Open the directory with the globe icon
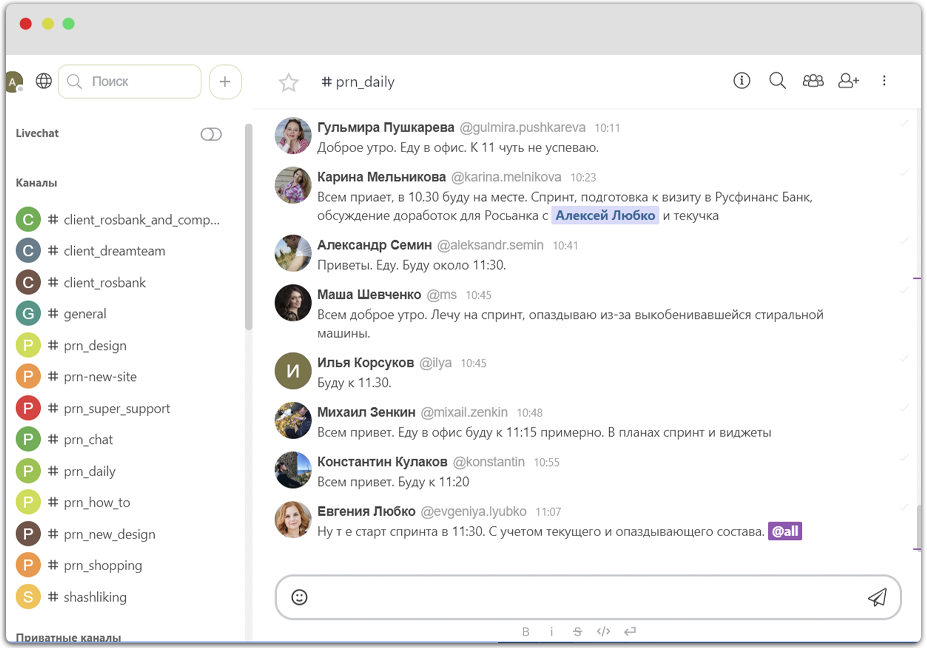 click(x=43, y=80)
